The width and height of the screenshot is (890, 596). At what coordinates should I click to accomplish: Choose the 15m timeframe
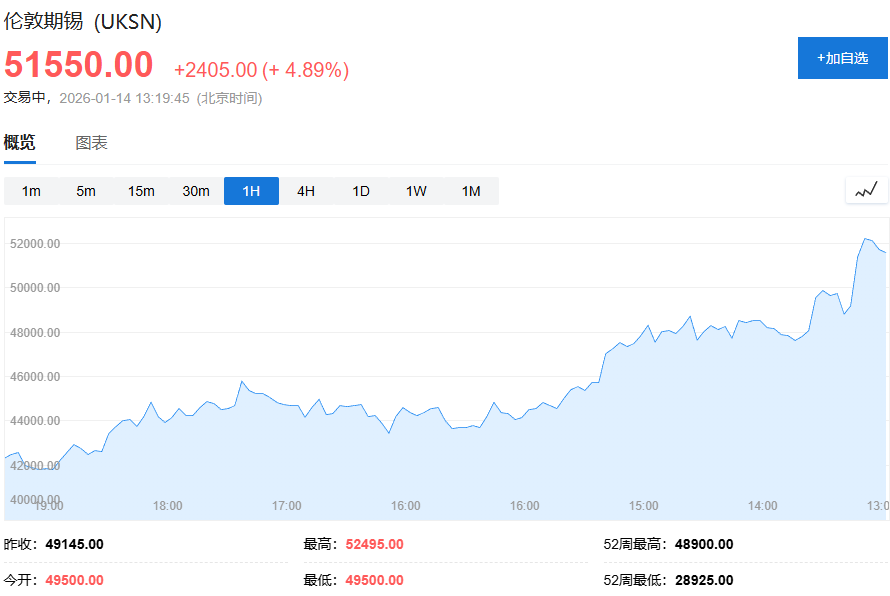[141, 191]
